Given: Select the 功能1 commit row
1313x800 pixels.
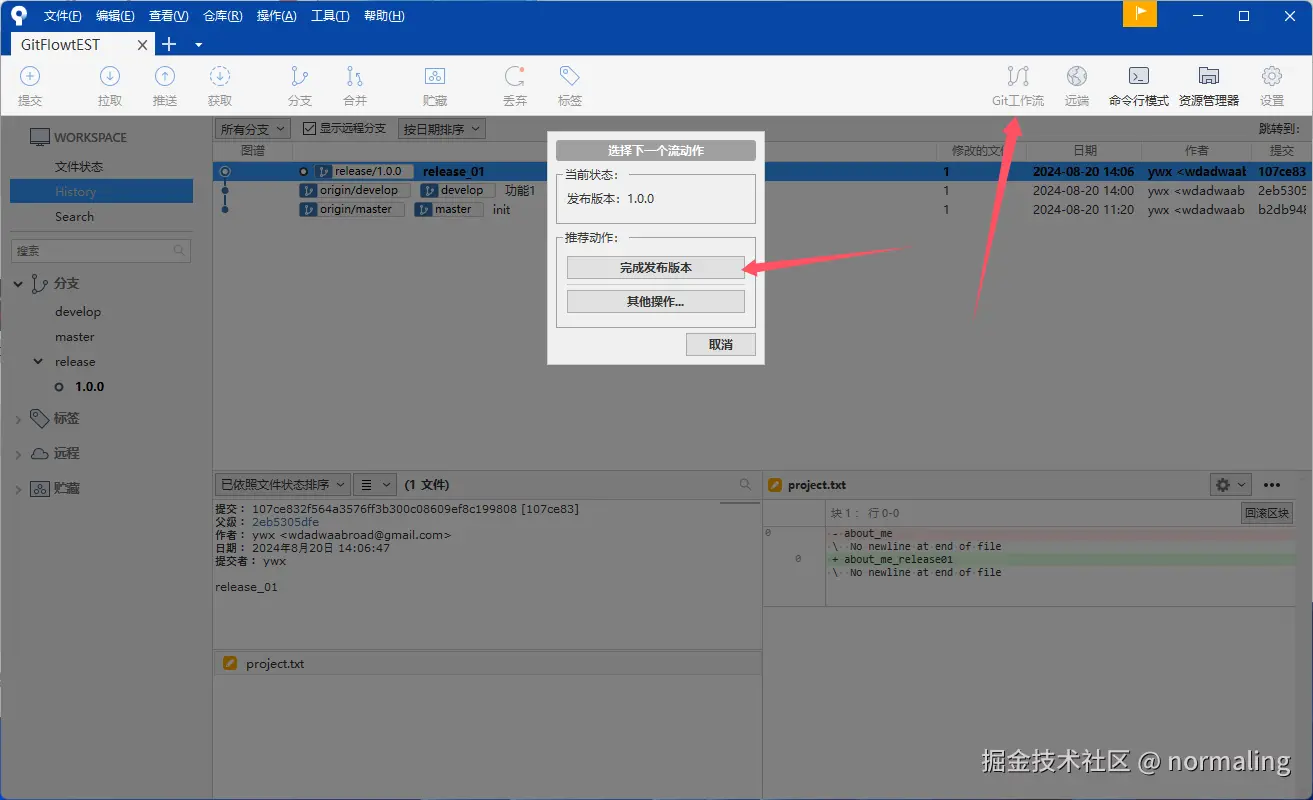Looking at the screenshot, I should (762, 190).
